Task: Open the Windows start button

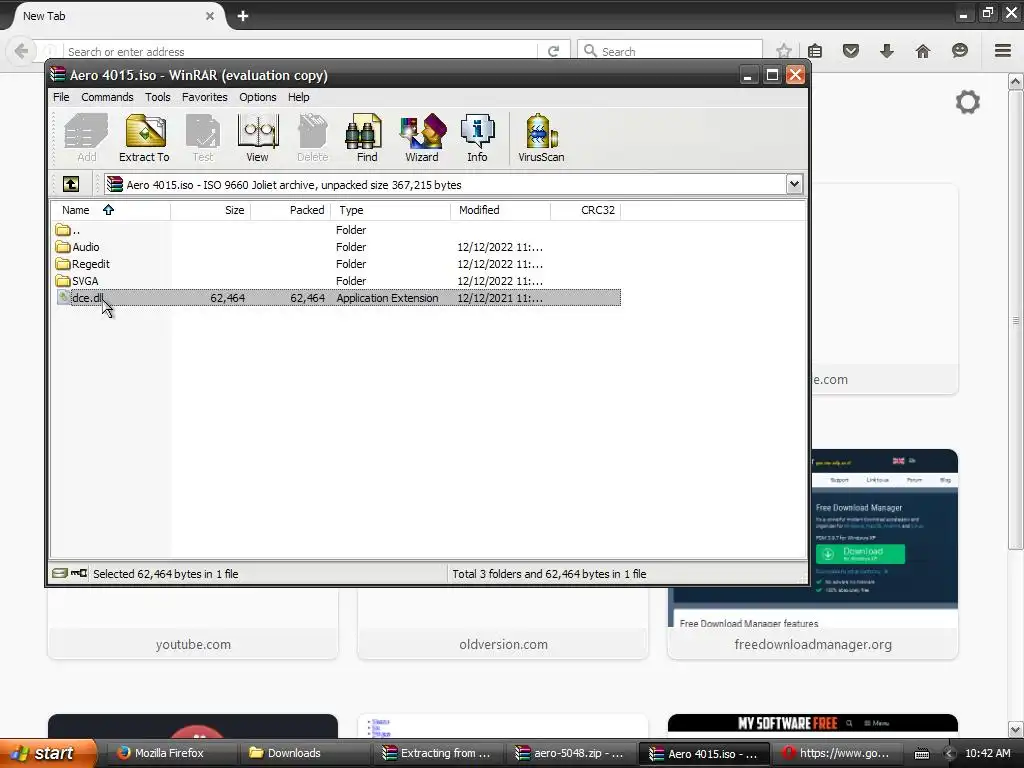Action: (48, 753)
